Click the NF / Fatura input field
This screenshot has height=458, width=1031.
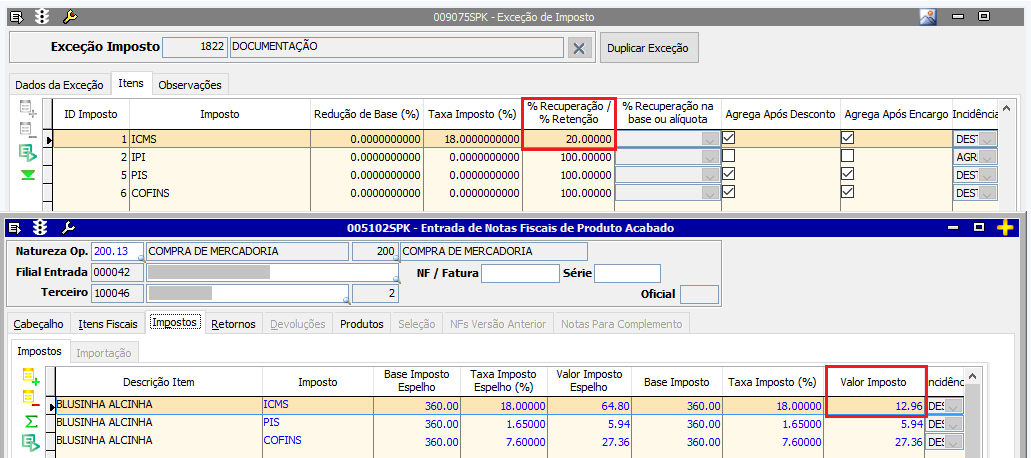[520, 273]
